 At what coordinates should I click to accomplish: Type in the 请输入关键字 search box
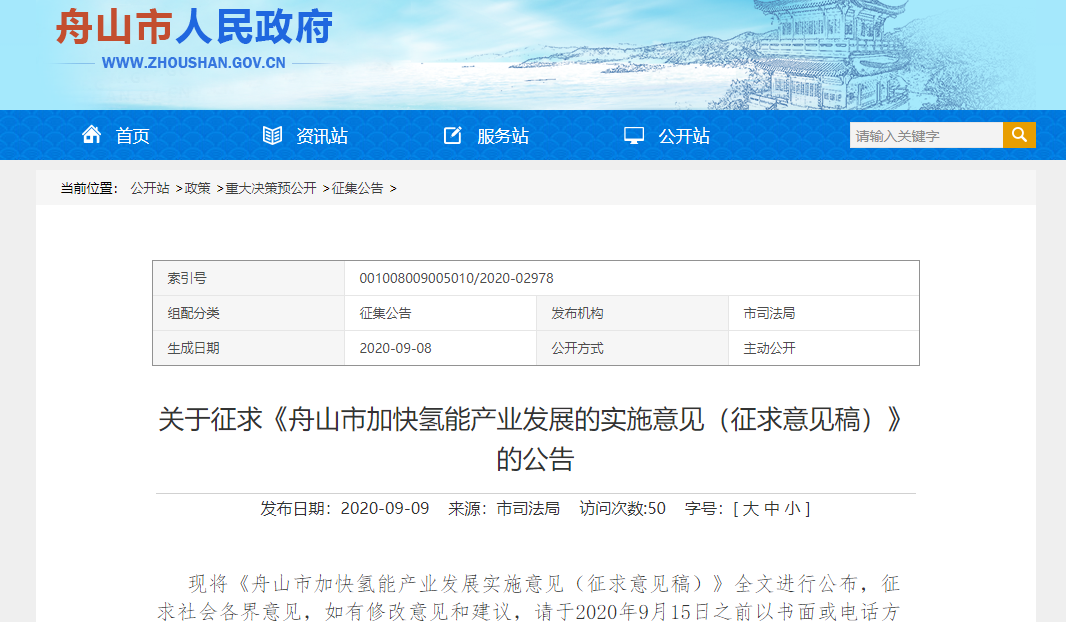[925, 136]
